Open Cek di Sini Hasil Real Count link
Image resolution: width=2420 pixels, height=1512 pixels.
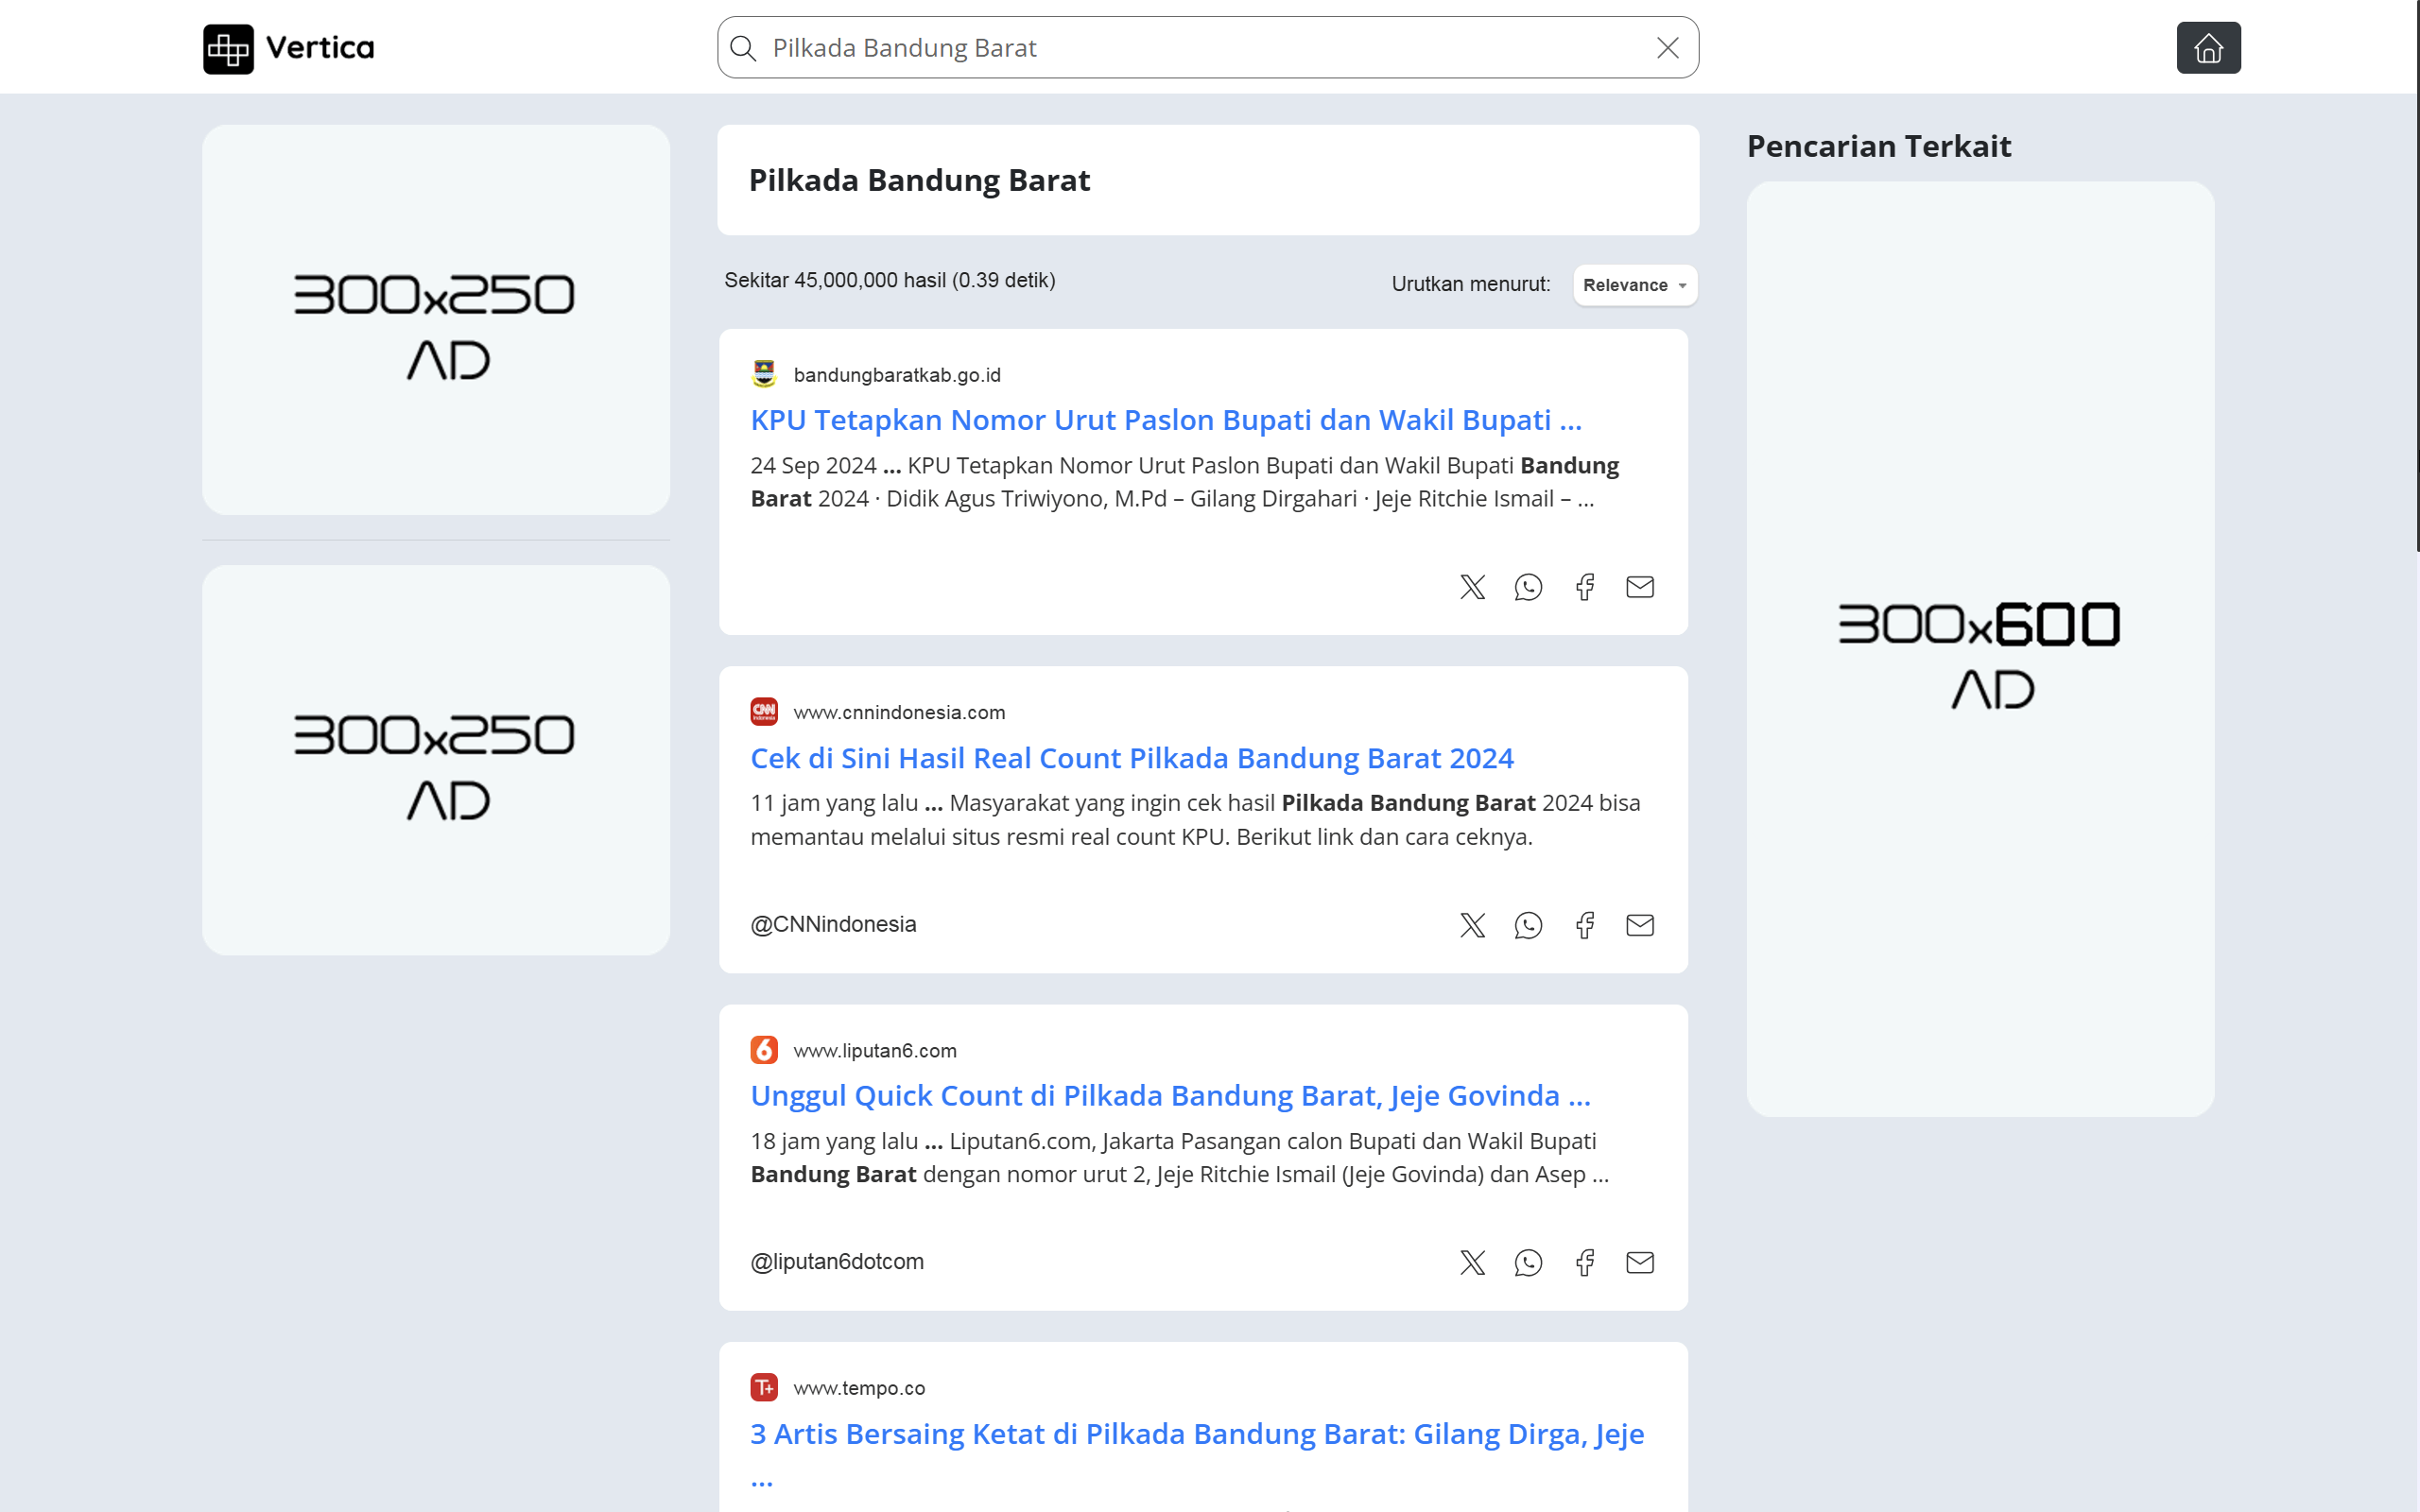[x=1131, y=758]
